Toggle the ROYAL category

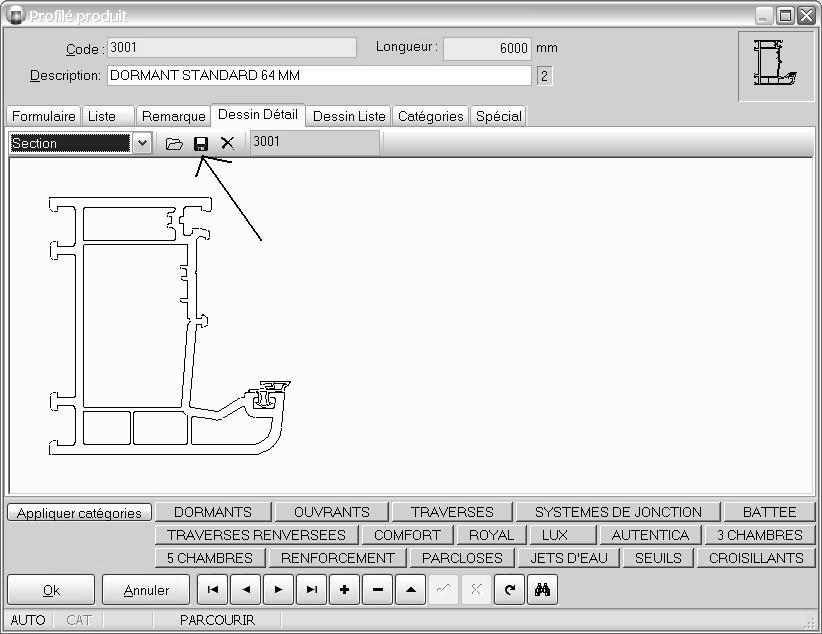pyautogui.click(x=491, y=535)
